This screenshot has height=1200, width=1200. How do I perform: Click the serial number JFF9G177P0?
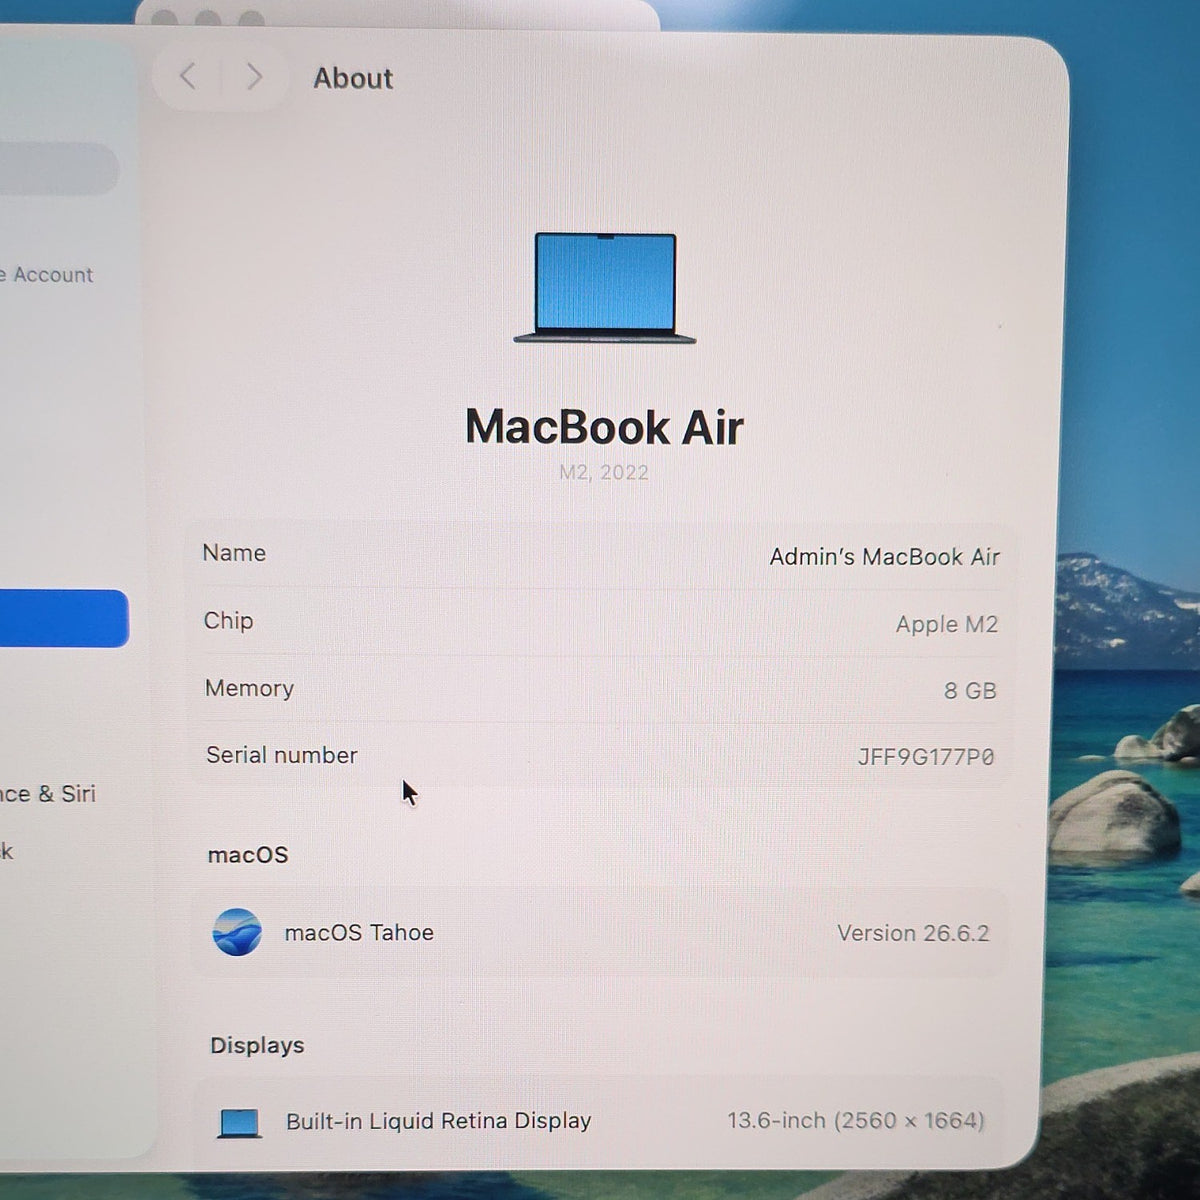pyautogui.click(x=926, y=757)
